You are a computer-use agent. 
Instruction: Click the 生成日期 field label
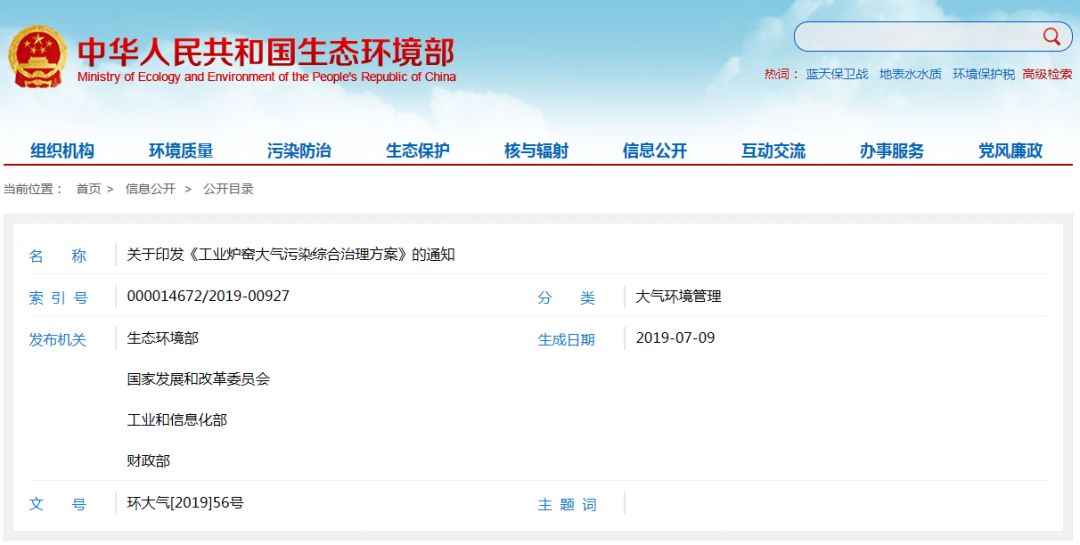point(566,340)
